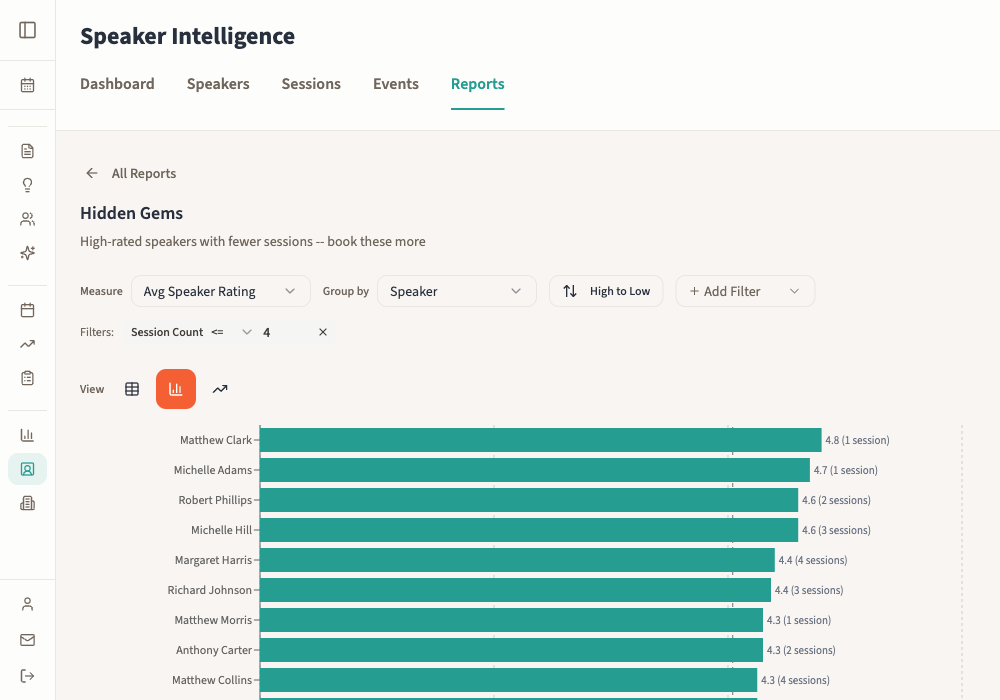Screen dimensions: 1000x700
Task: Click the Matthew Clark axis label
Action: (216, 440)
